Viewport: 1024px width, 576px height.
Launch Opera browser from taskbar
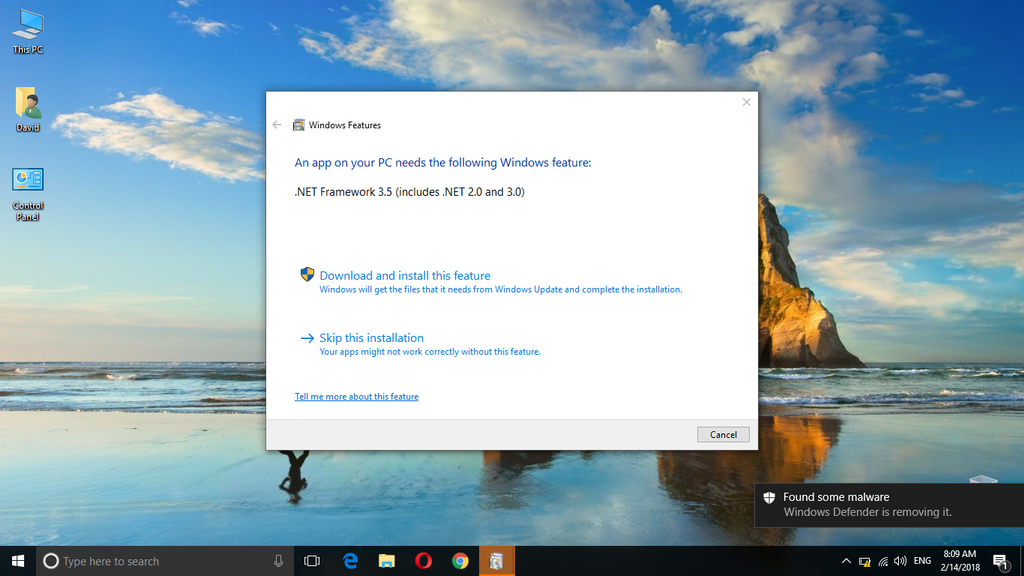(423, 561)
